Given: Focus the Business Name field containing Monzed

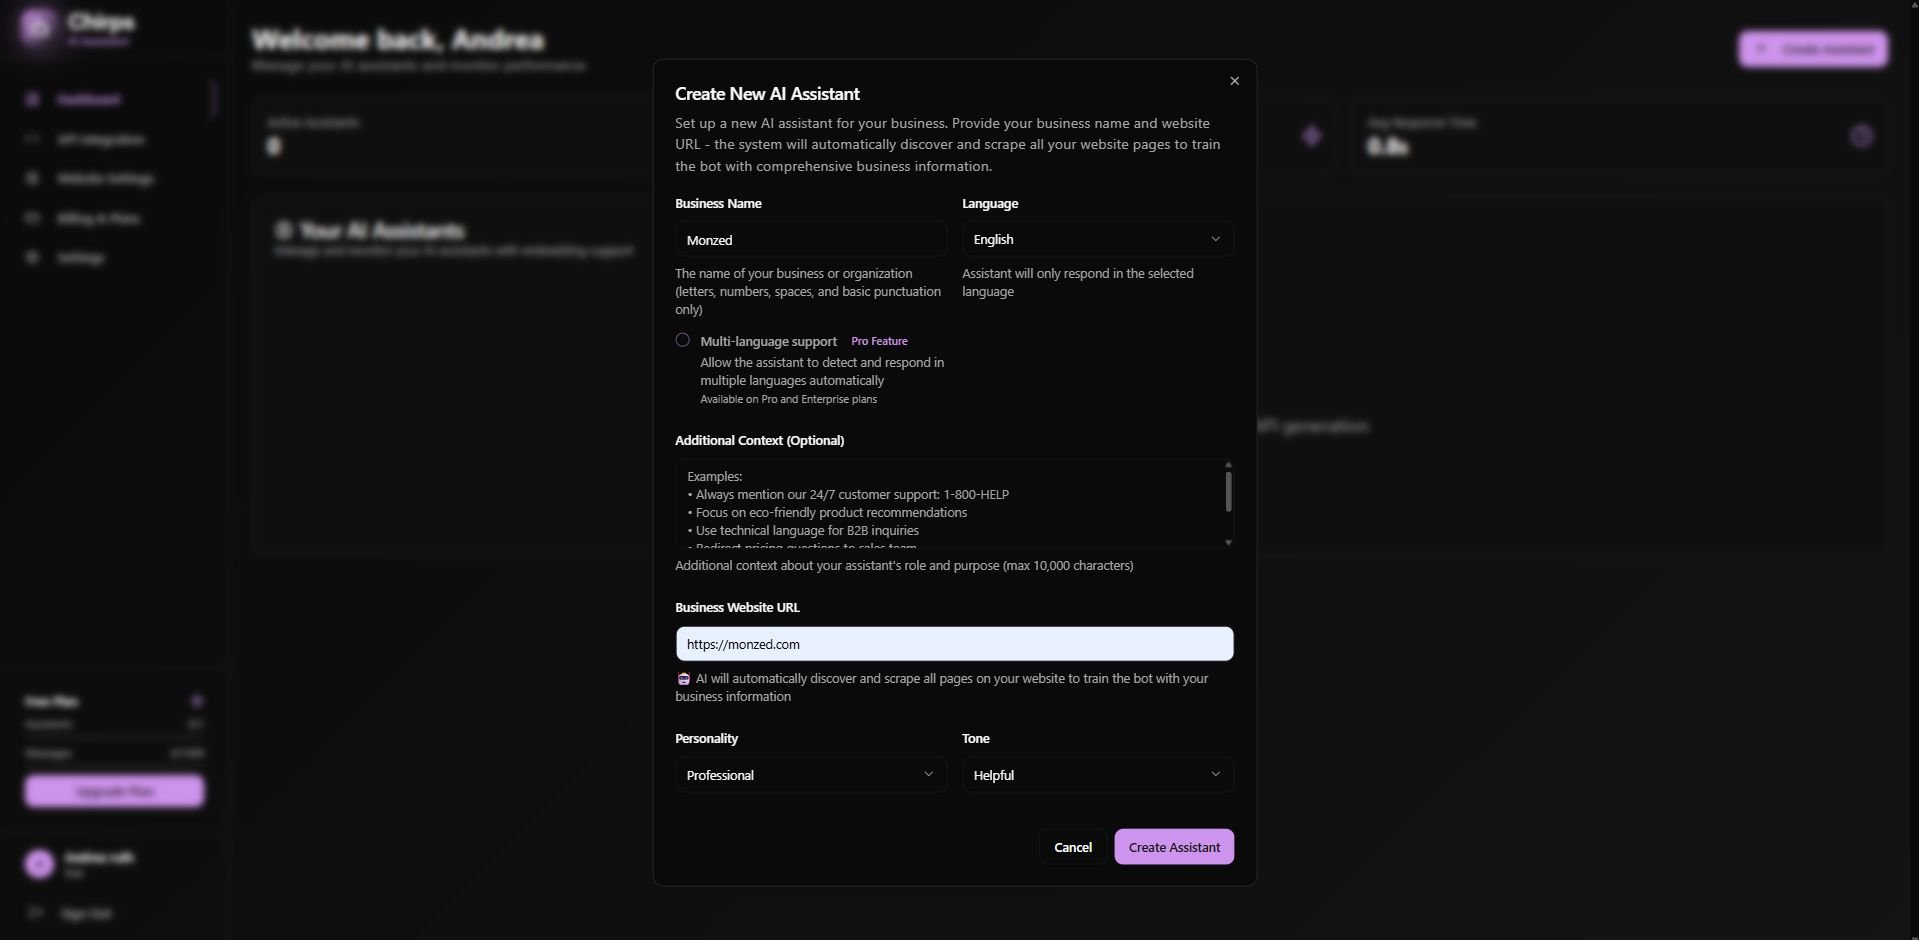Looking at the screenshot, I should pyautogui.click(x=810, y=240).
